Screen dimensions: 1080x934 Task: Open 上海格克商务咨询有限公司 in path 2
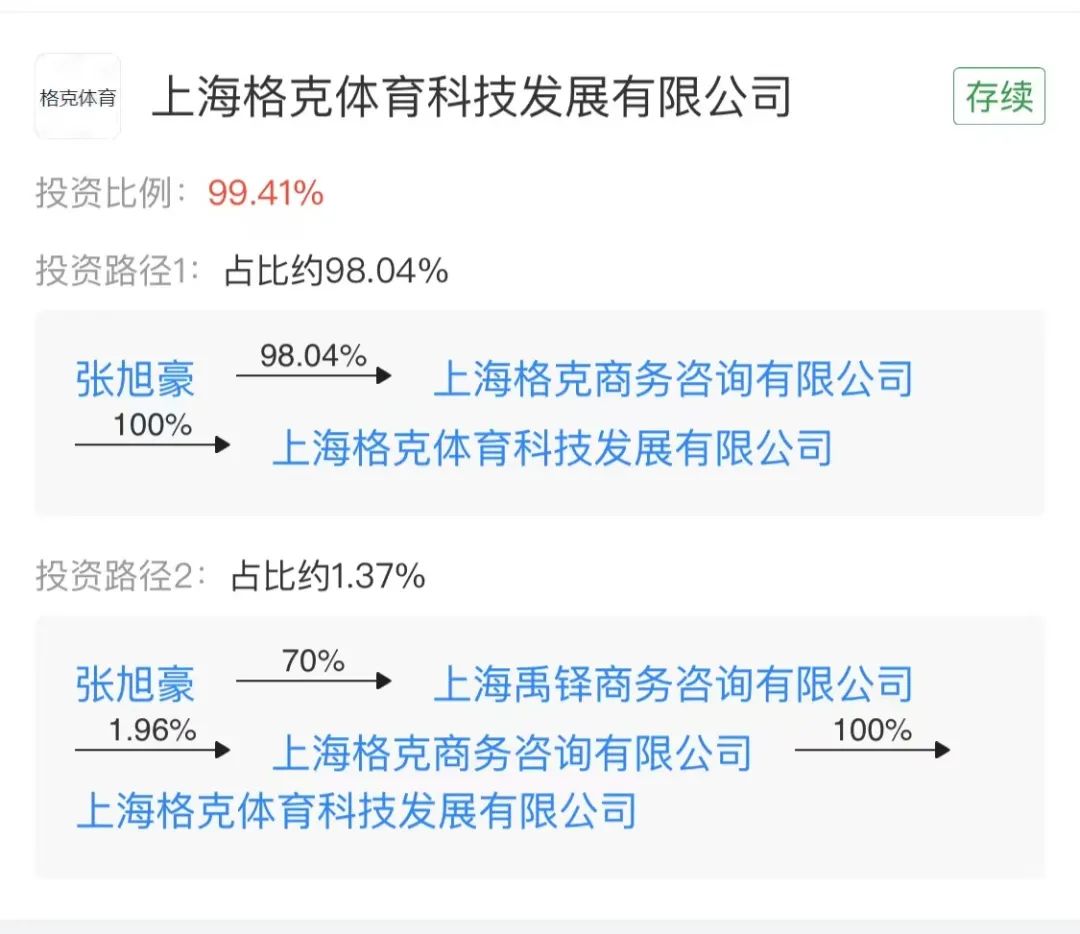click(x=512, y=752)
